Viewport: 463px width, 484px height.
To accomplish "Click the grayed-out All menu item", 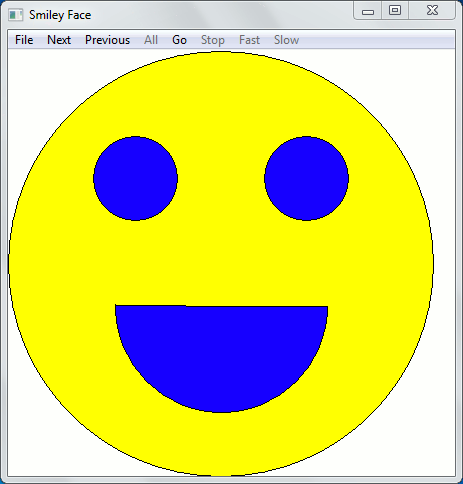I will (x=151, y=40).
